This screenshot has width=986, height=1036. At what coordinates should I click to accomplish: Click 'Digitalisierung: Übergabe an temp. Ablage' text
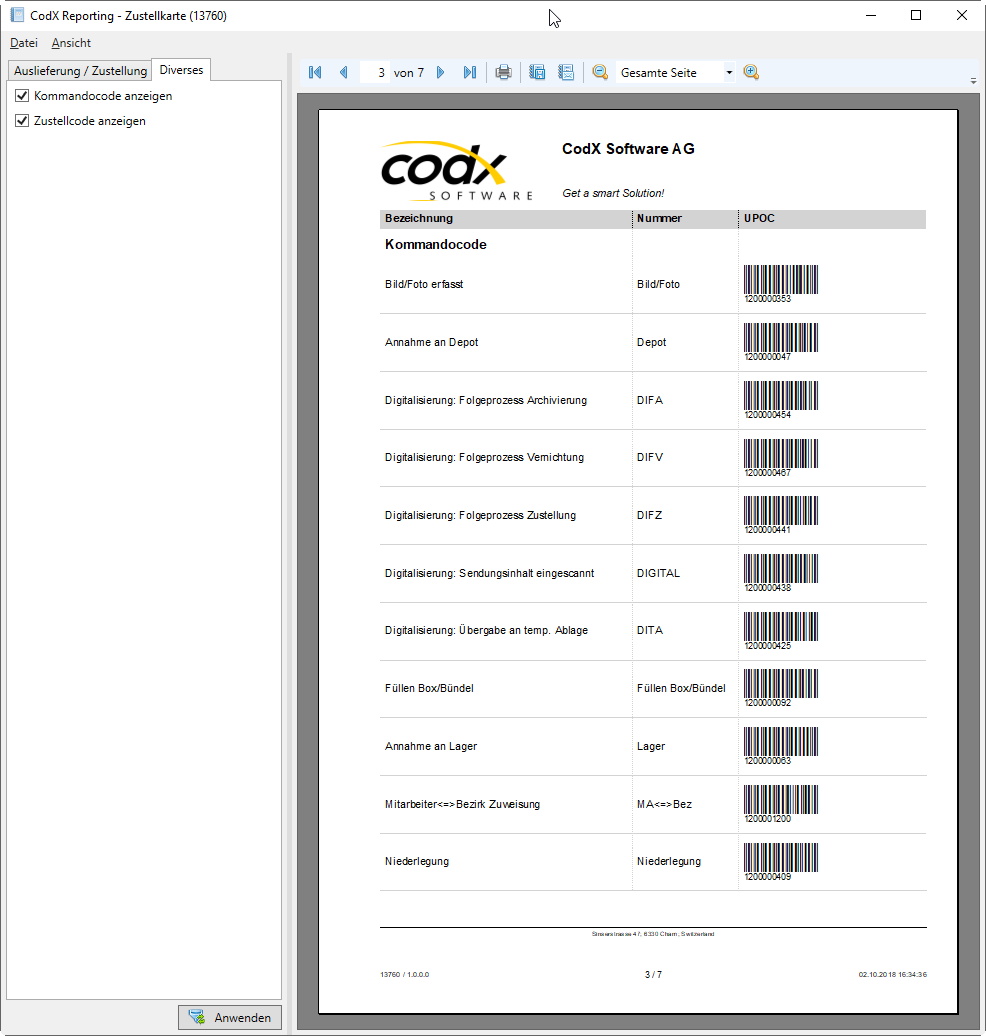point(486,630)
